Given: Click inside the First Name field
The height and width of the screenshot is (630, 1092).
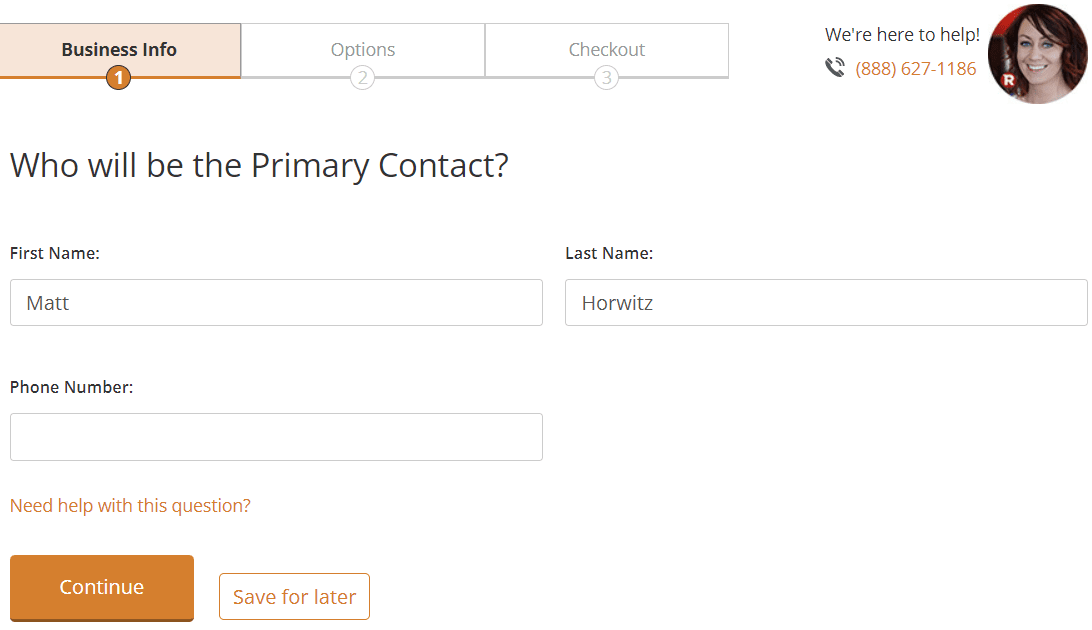Looking at the screenshot, I should pos(276,302).
